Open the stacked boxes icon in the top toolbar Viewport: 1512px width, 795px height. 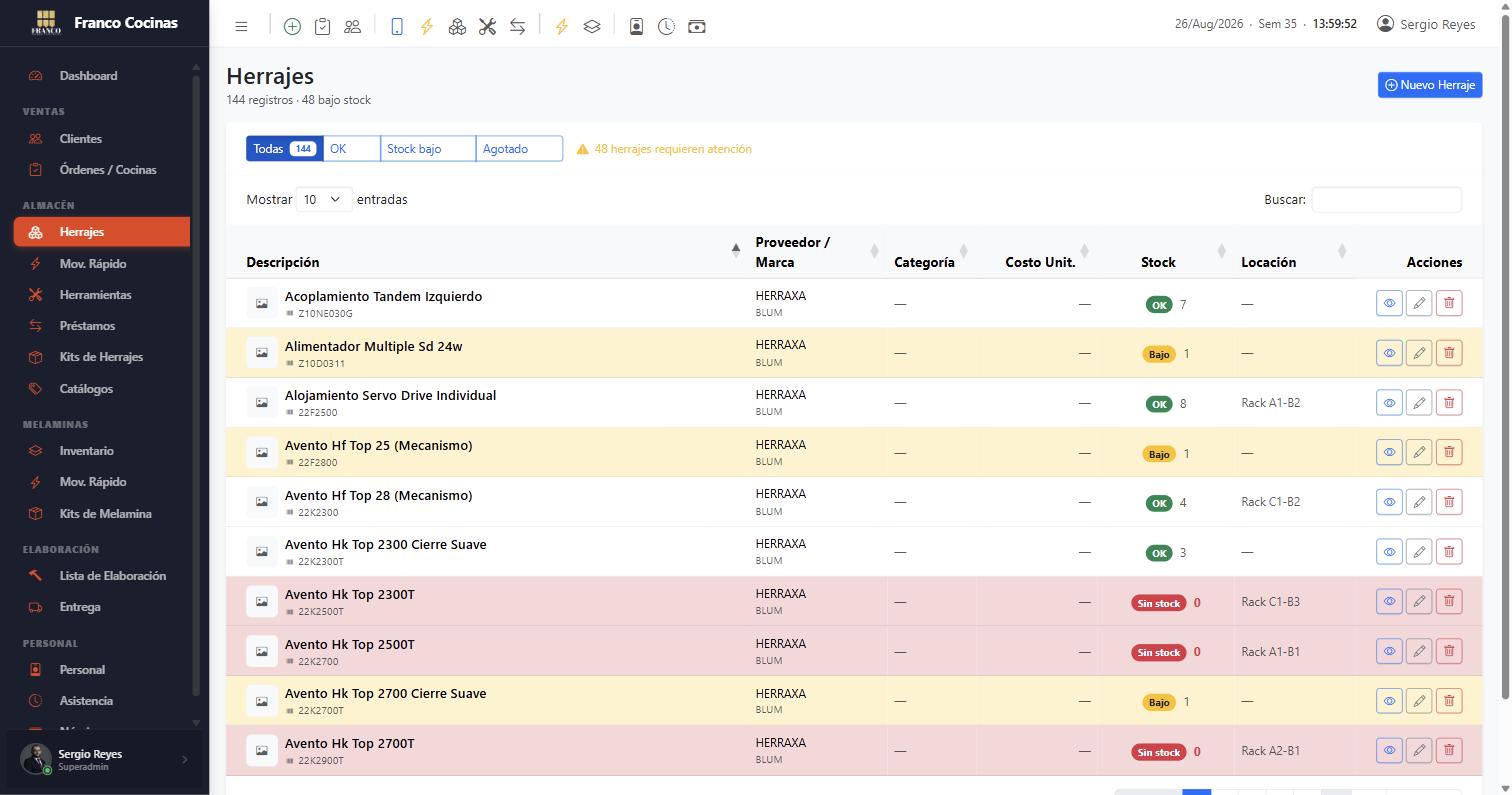tap(457, 27)
